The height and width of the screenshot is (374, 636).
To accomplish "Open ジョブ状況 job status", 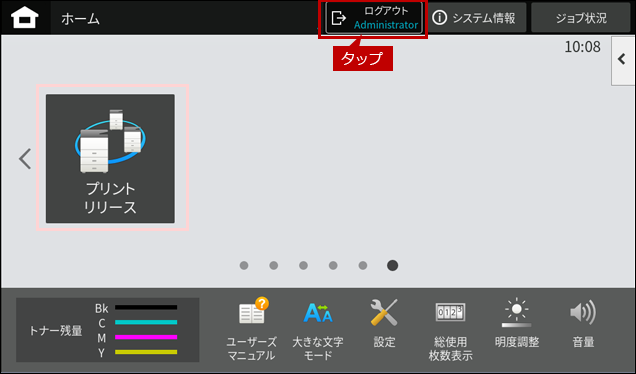I will pos(581,18).
